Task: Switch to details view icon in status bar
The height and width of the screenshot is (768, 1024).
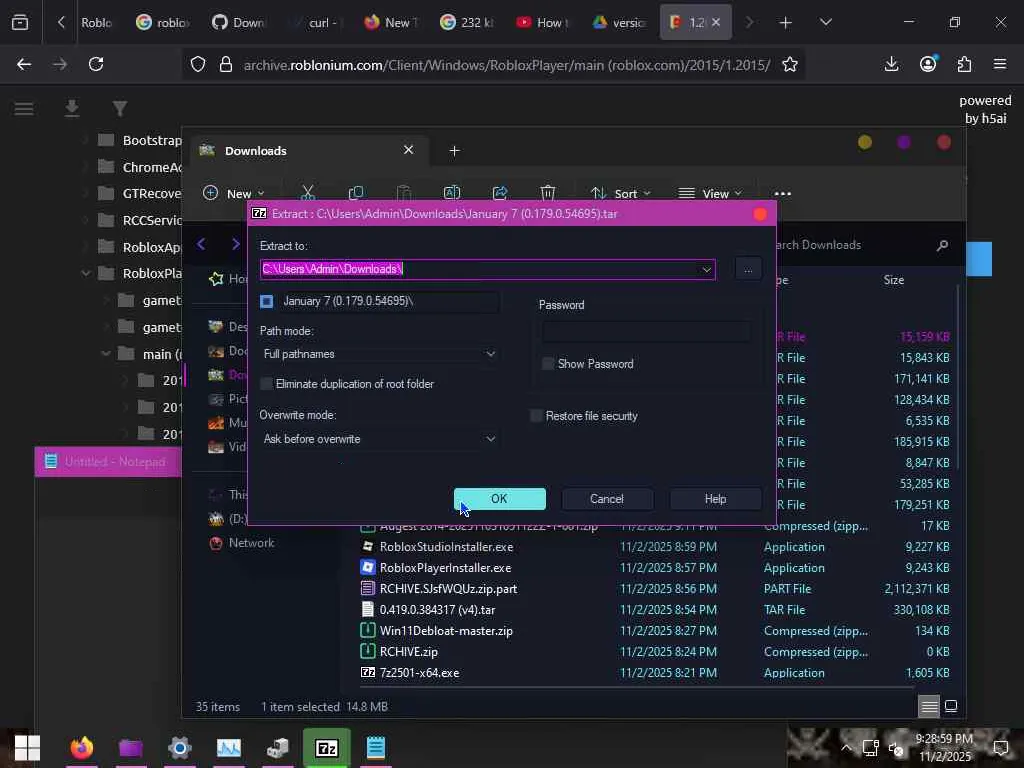Action: click(x=929, y=706)
